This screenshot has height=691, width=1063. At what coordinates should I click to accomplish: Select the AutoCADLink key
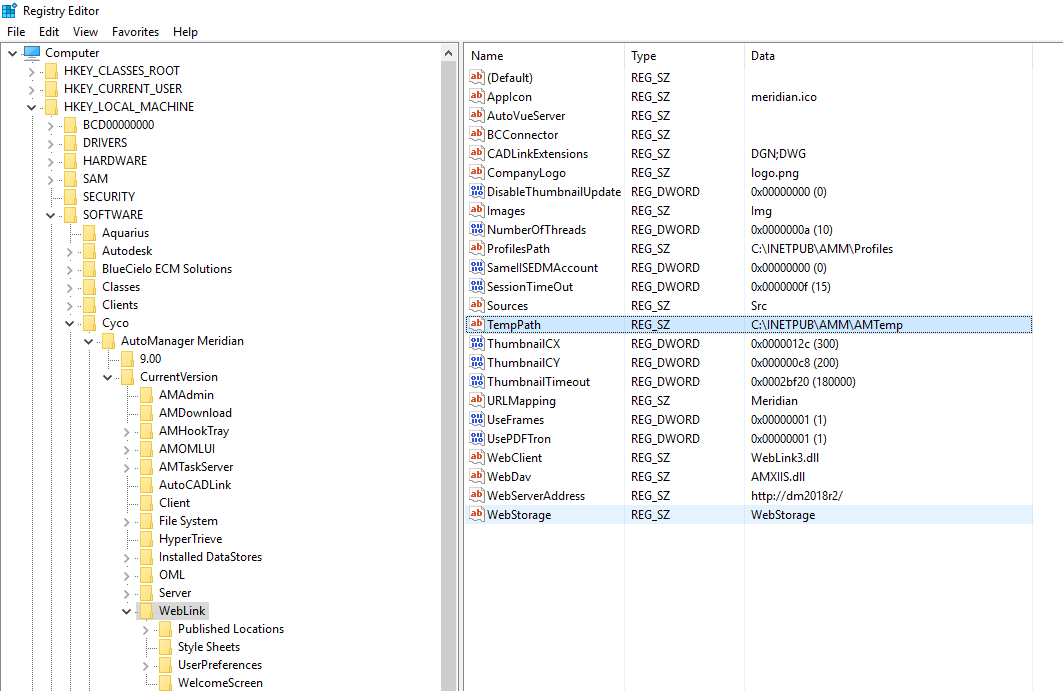click(195, 485)
